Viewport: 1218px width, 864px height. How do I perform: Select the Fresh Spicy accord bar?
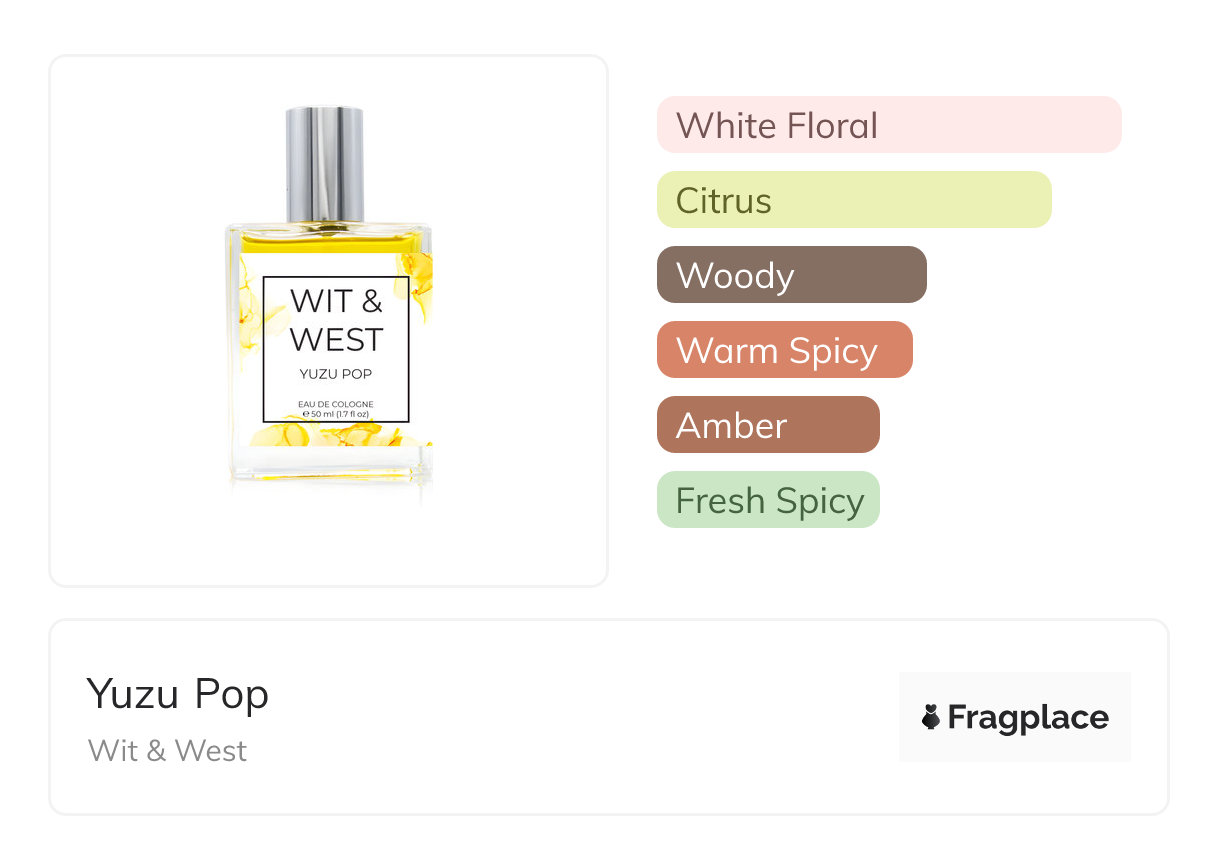[x=767, y=500]
